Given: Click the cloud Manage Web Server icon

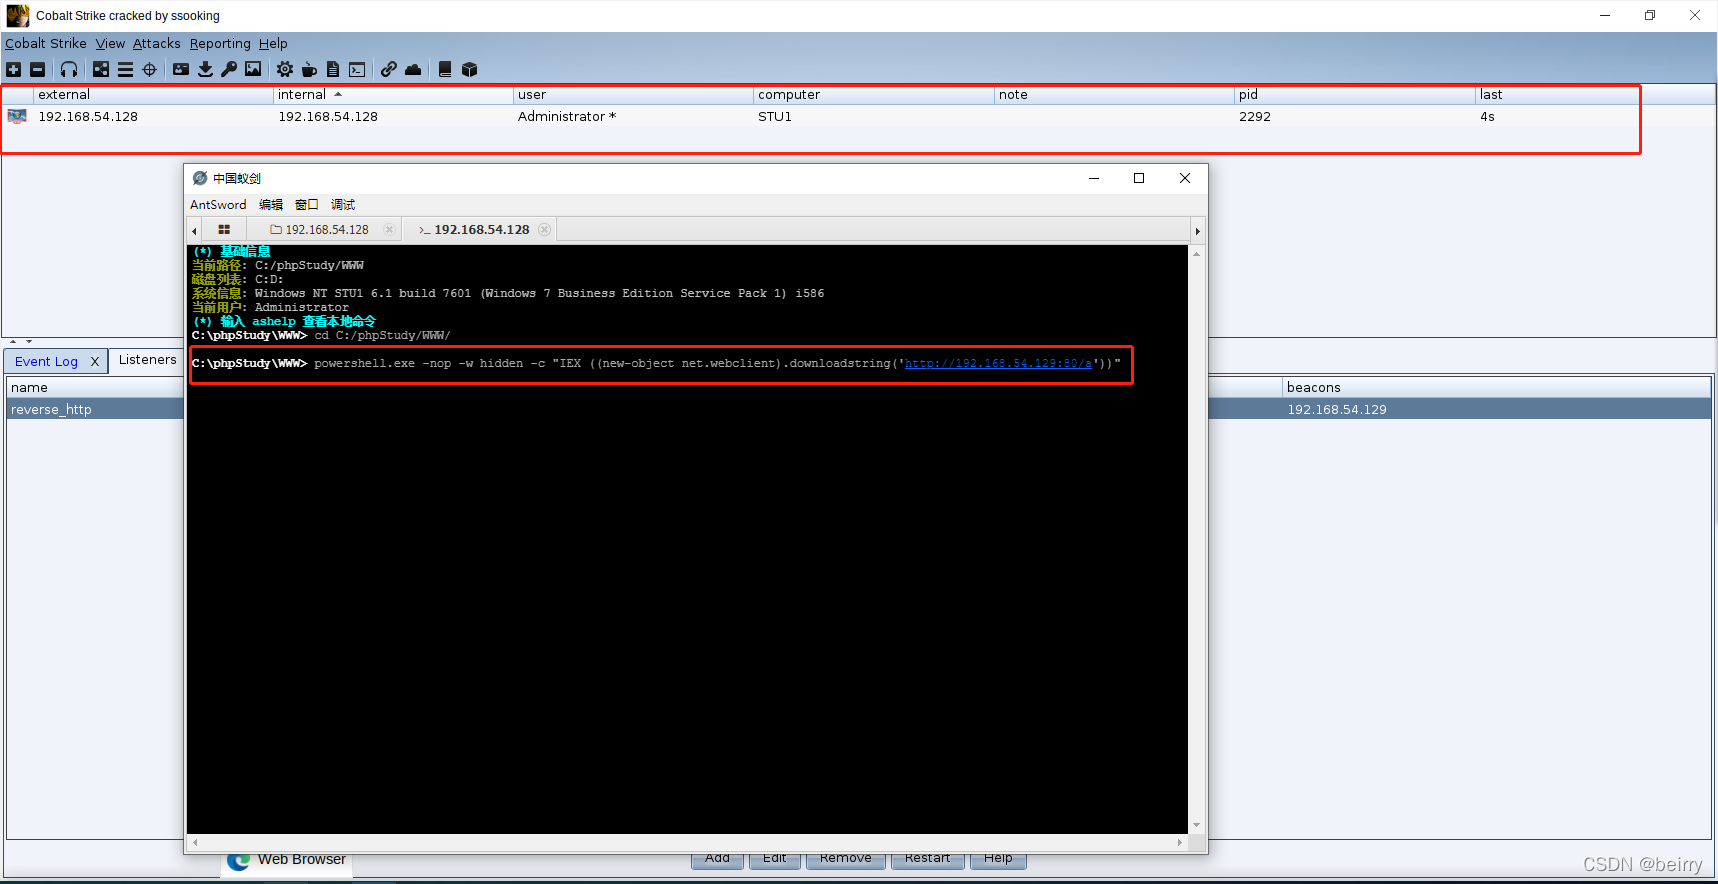Looking at the screenshot, I should 413,69.
